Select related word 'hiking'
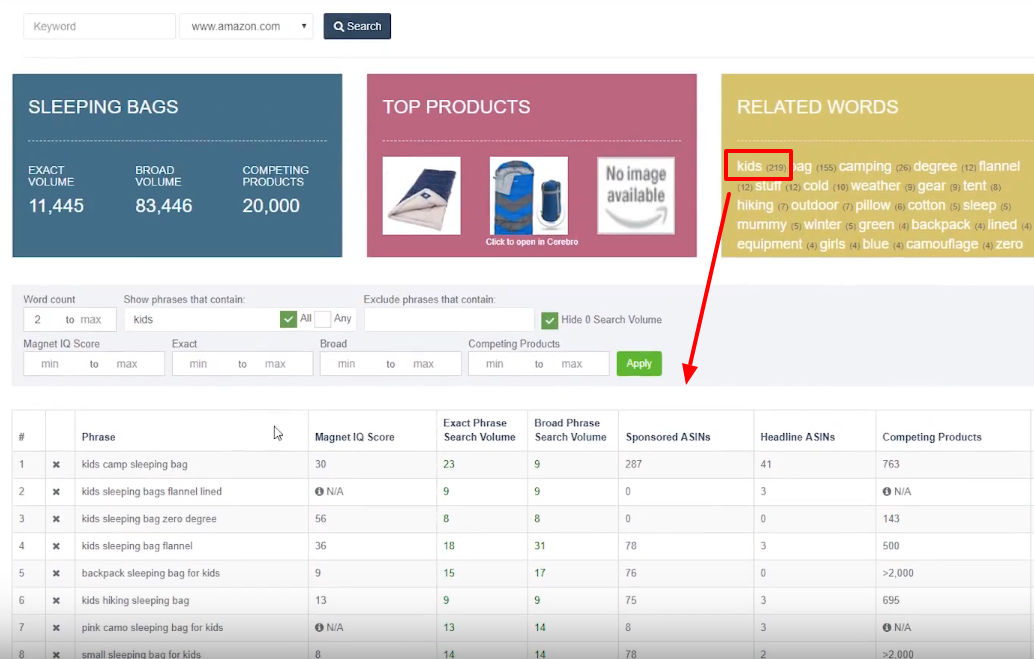The height and width of the screenshot is (659, 1034). [x=755, y=205]
